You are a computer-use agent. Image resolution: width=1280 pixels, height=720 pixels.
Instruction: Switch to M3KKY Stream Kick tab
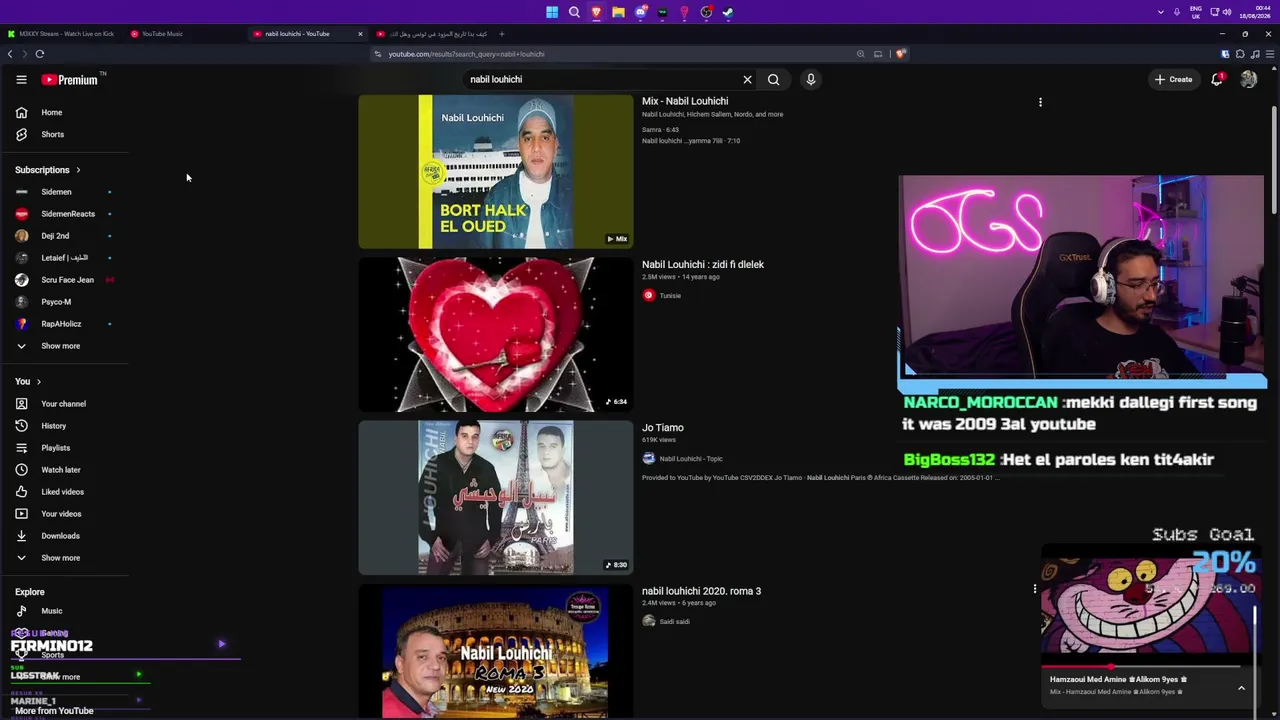(62, 34)
